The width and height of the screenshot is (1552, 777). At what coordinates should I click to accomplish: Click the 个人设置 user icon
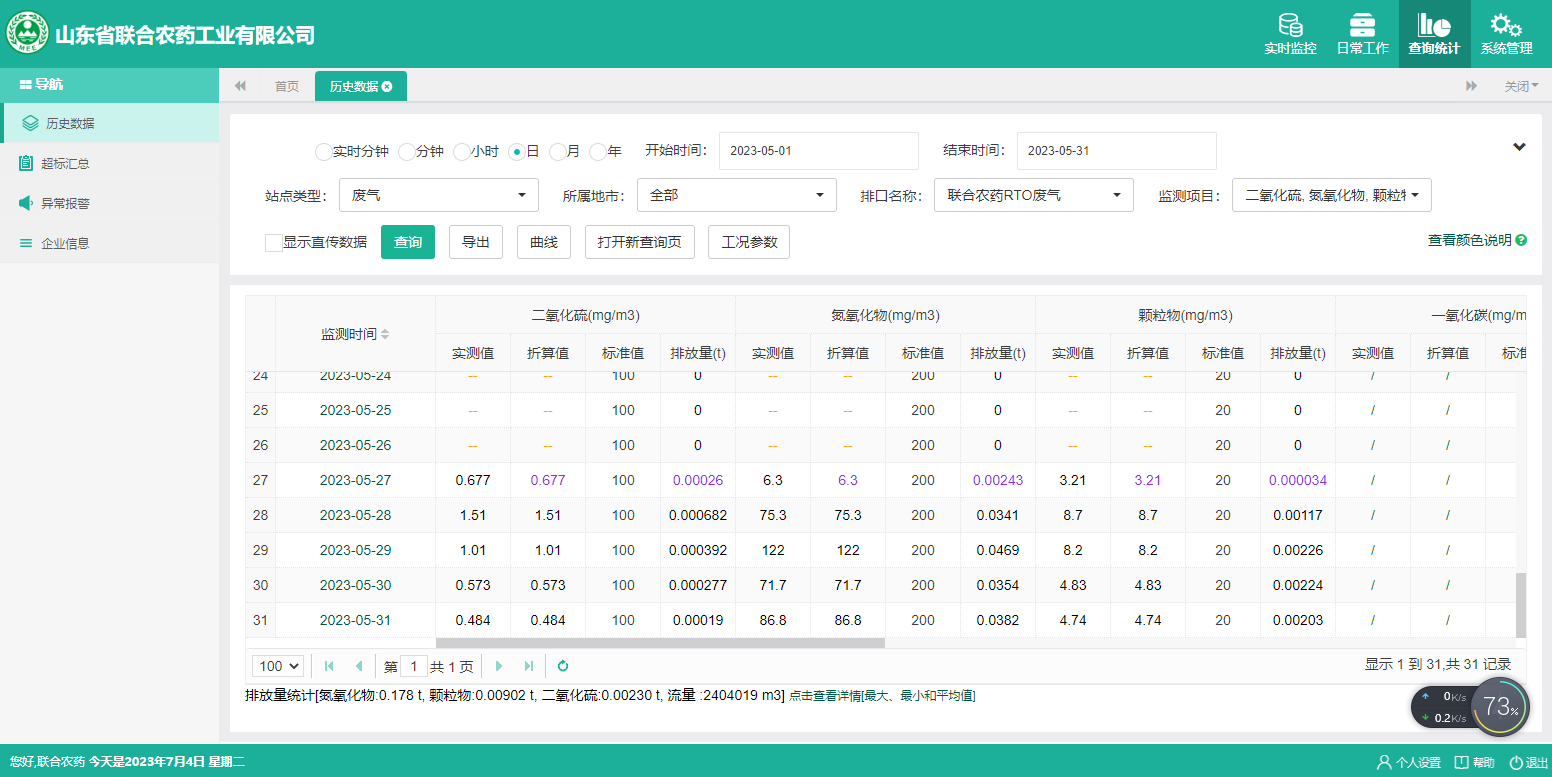[1384, 762]
